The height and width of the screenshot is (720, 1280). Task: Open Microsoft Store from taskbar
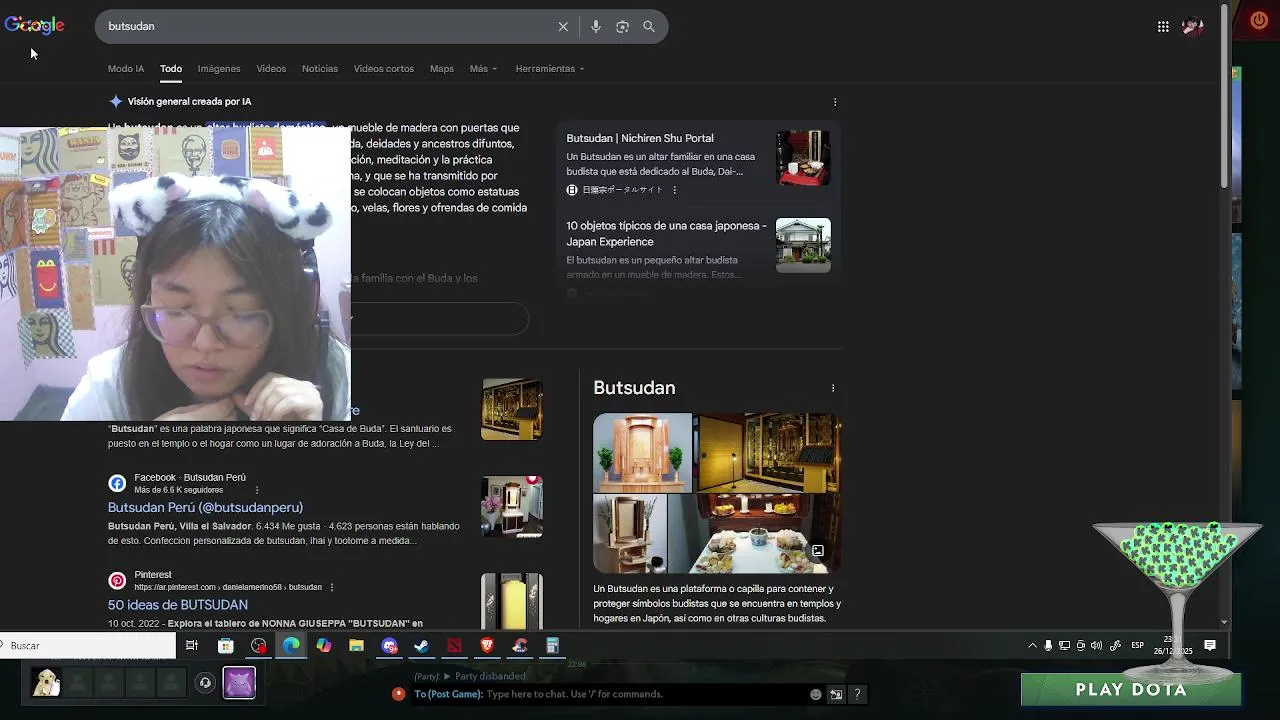(x=226, y=646)
